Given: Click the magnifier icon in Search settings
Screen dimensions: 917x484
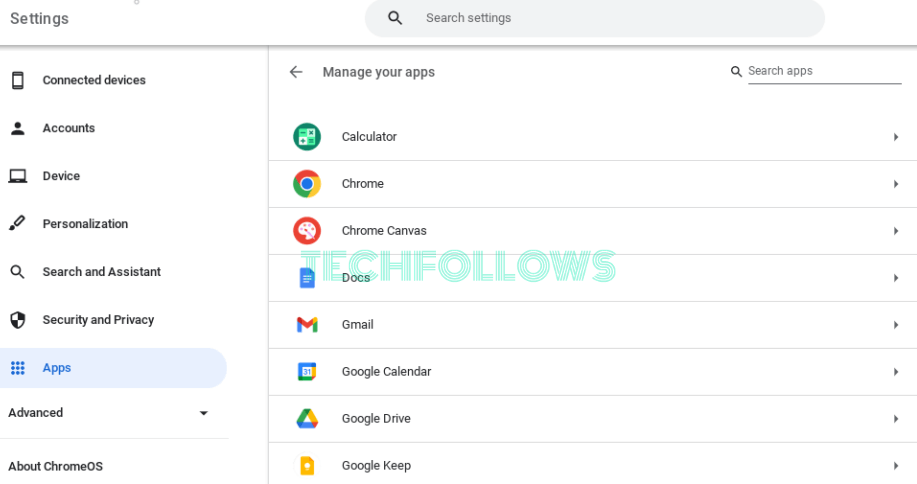Looking at the screenshot, I should (x=395, y=18).
